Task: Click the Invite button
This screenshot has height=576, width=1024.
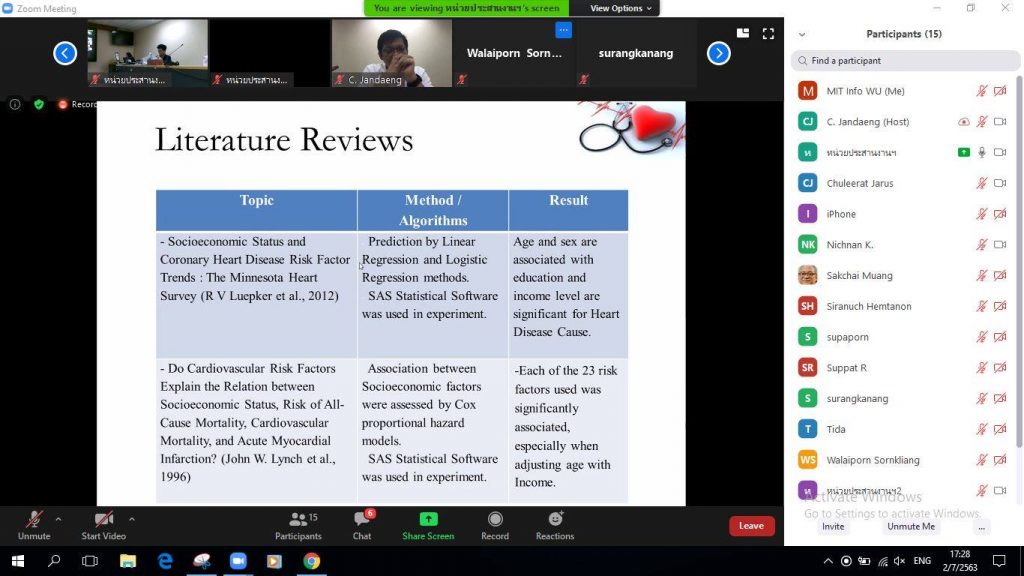Action: pos(833,526)
